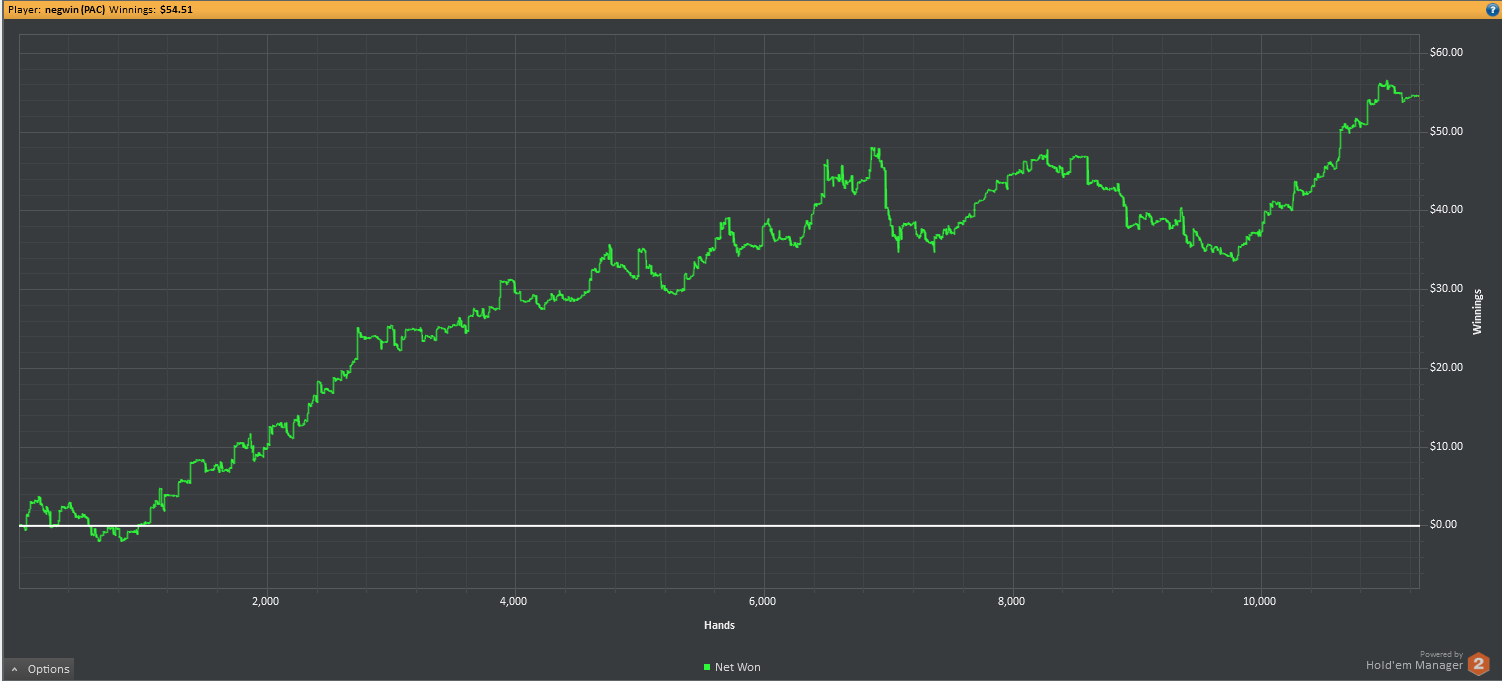Select the $10.00 axis label
Image resolution: width=1502 pixels, height=681 pixels.
(x=1446, y=446)
